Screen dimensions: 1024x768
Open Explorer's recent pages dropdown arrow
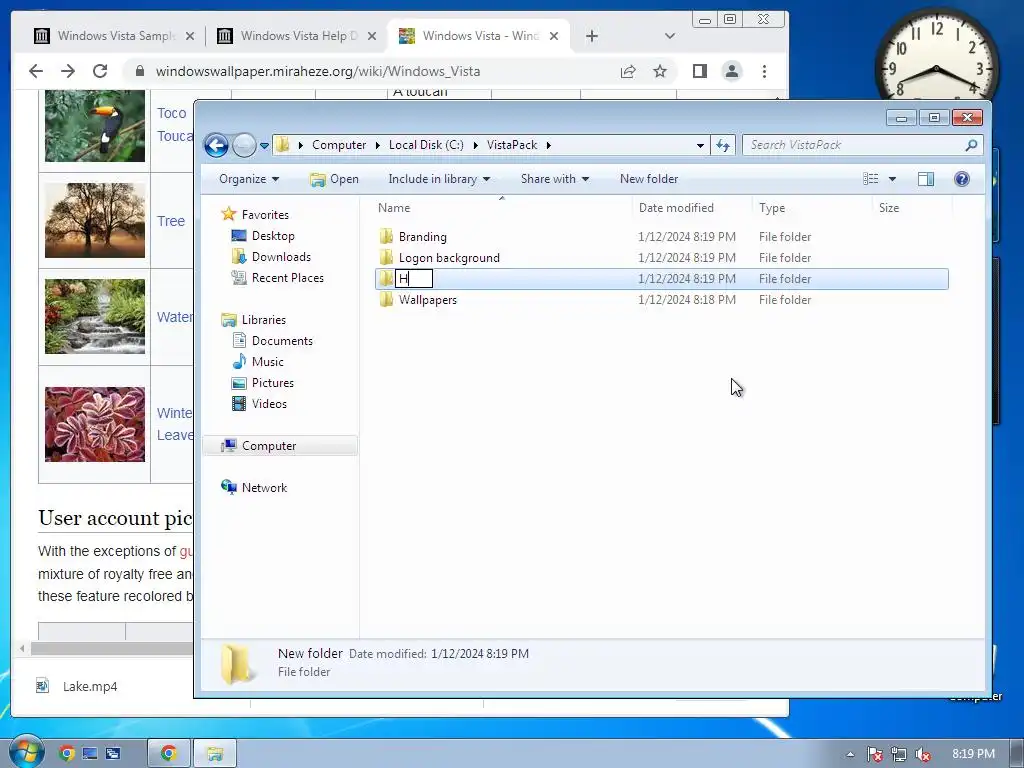(264, 146)
